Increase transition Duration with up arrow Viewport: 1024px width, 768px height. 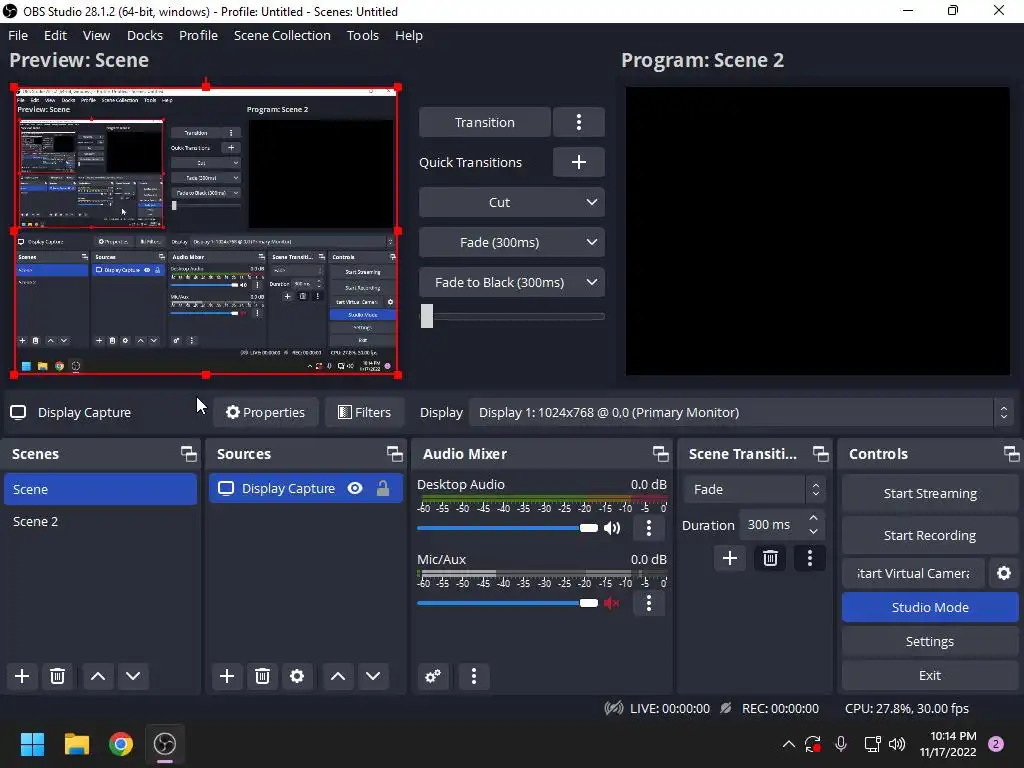click(813, 518)
